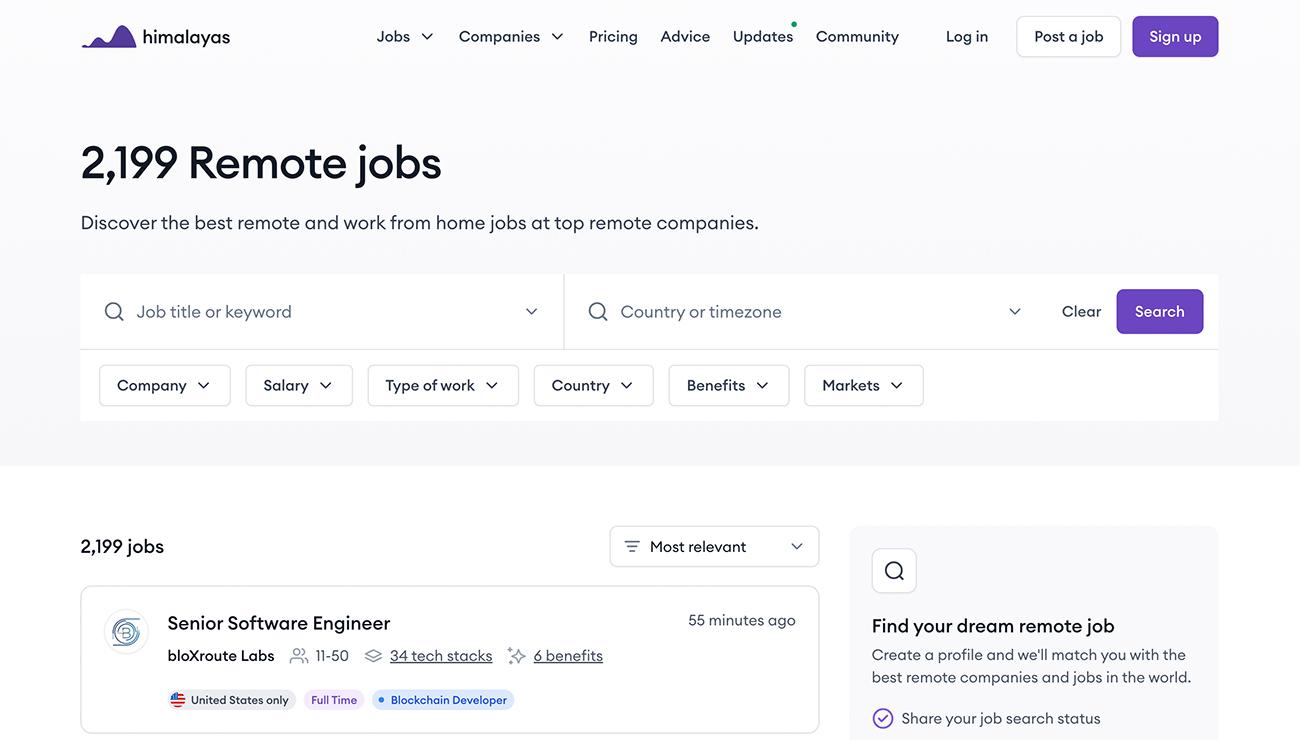Click the layers icon beside 34 tech stacks

click(x=373, y=656)
